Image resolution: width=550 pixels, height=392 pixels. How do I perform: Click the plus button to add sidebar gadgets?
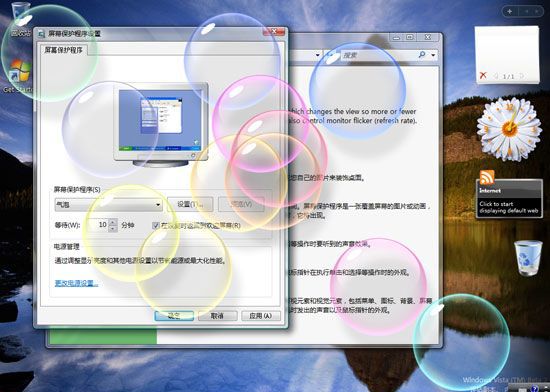click(510, 12)
